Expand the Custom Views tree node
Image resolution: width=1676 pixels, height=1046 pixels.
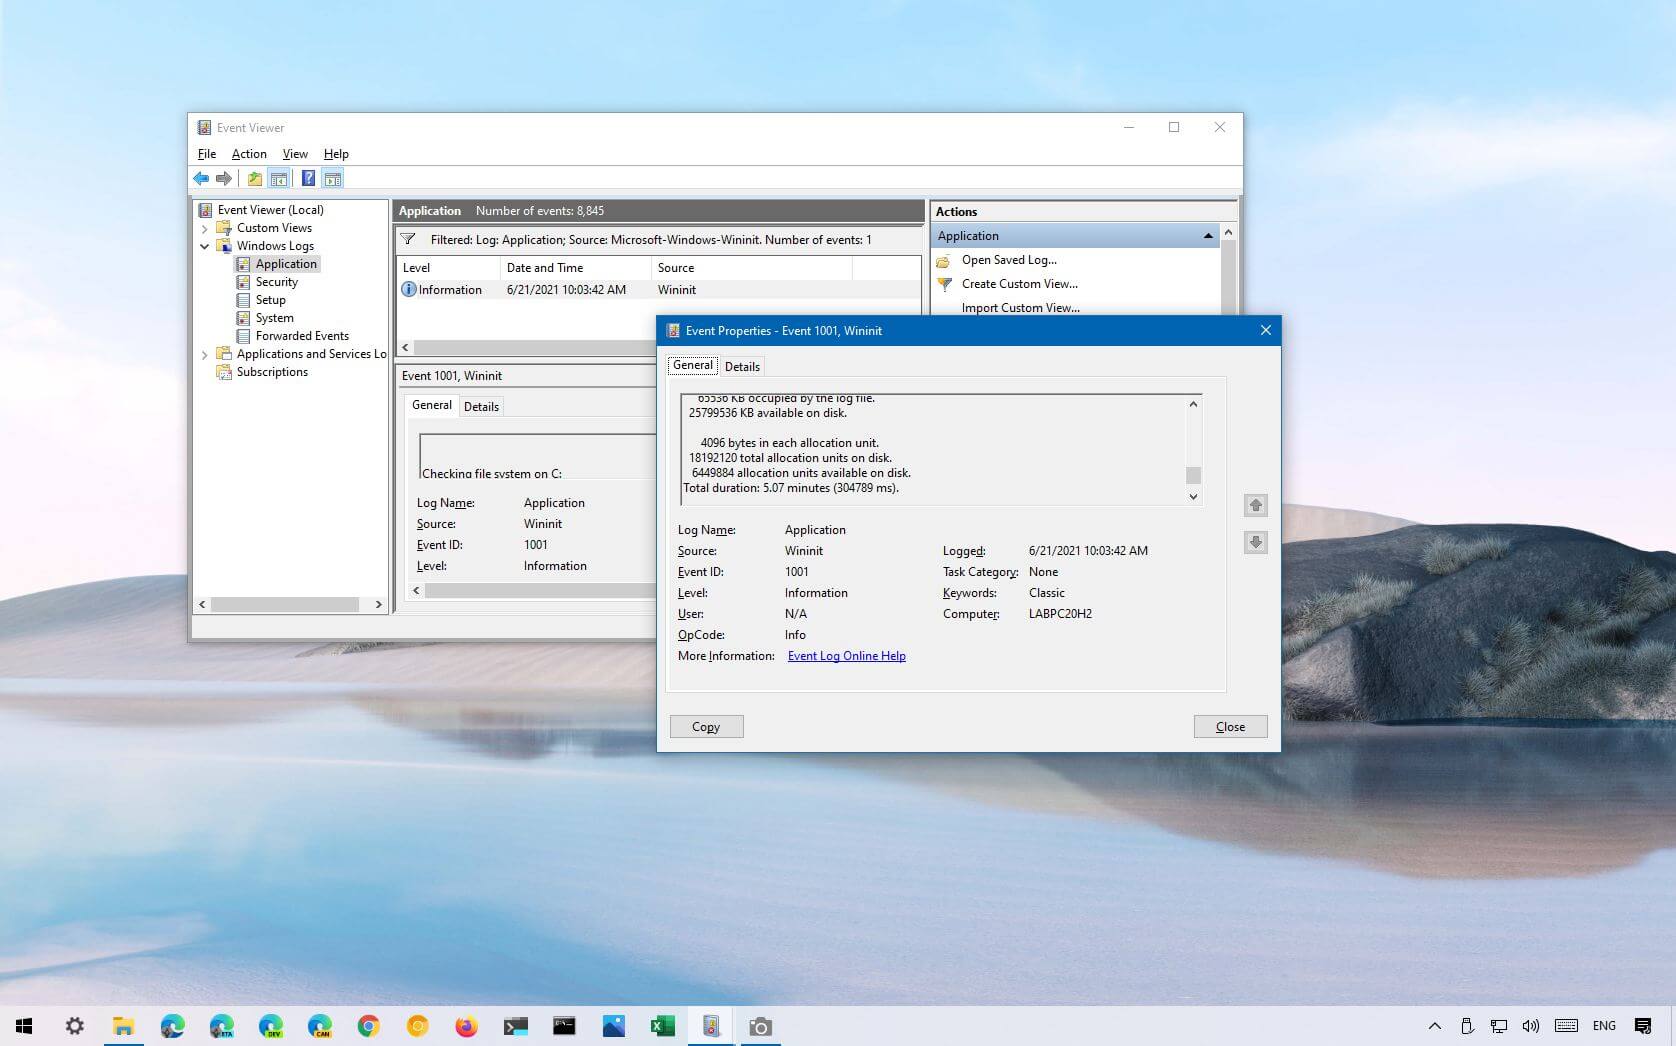(x=205, y=228)
